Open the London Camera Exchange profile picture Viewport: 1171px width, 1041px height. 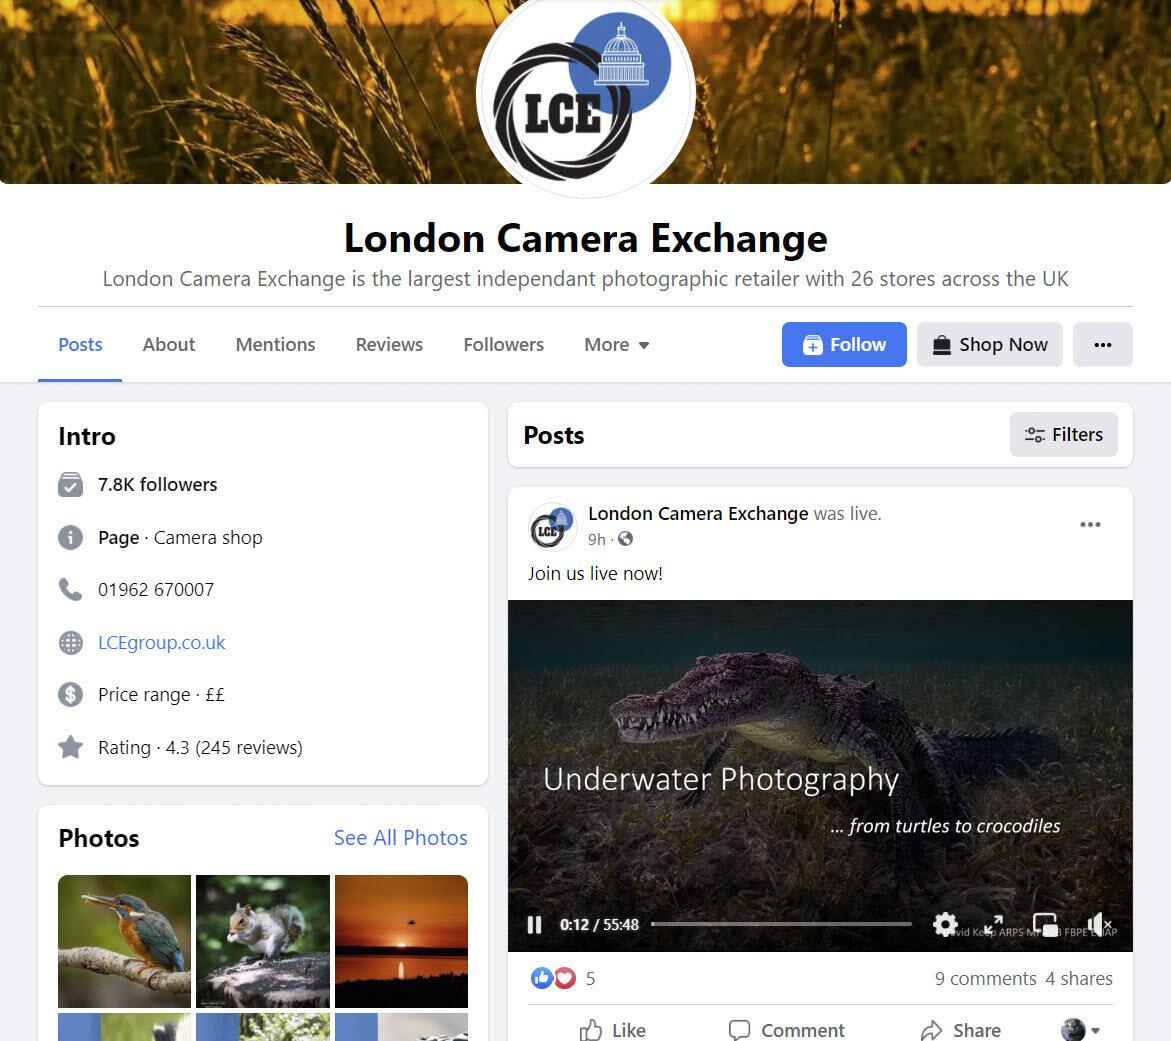(586, 93)
